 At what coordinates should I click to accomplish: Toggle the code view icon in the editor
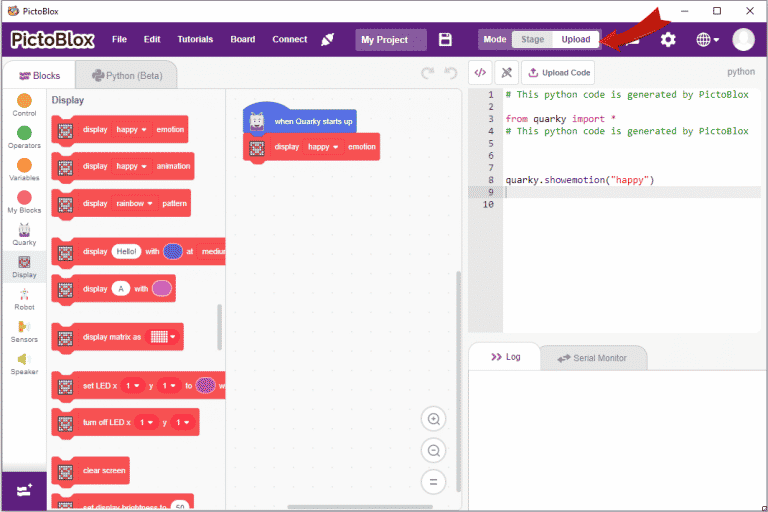480,72
